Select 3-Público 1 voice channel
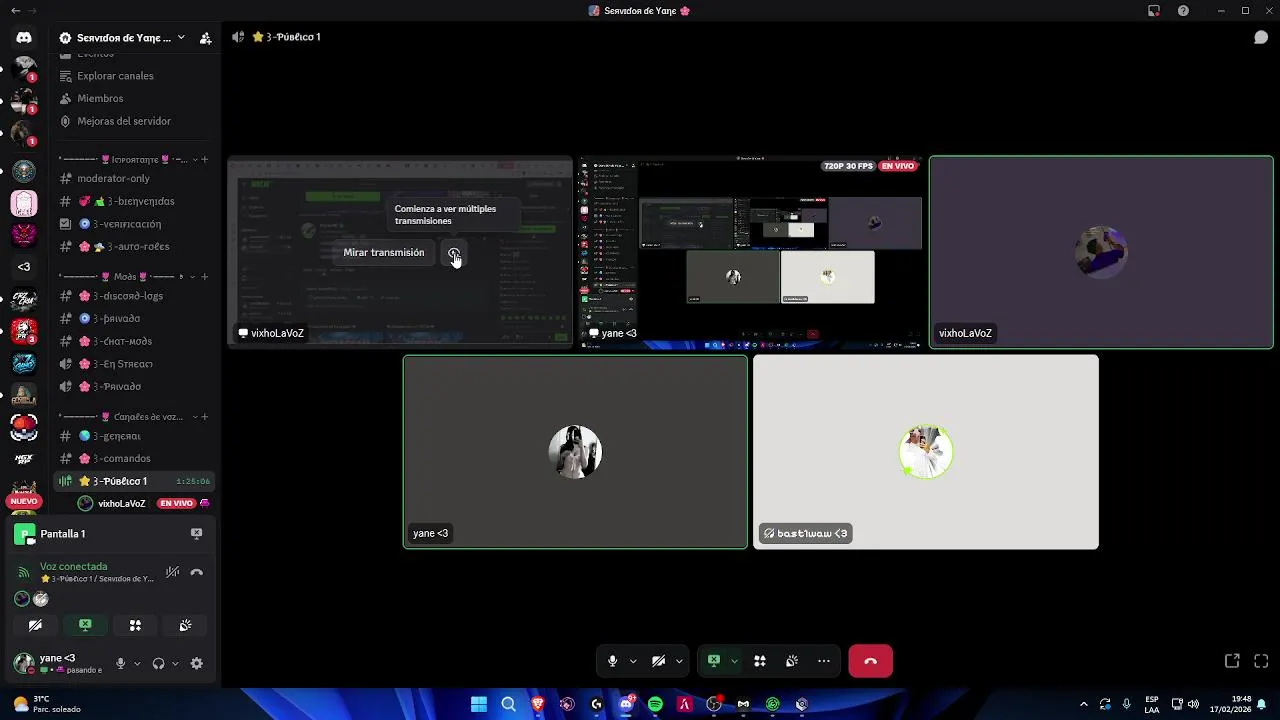The width and height of the screenshot is (1280, 720). tap(134, 481)
